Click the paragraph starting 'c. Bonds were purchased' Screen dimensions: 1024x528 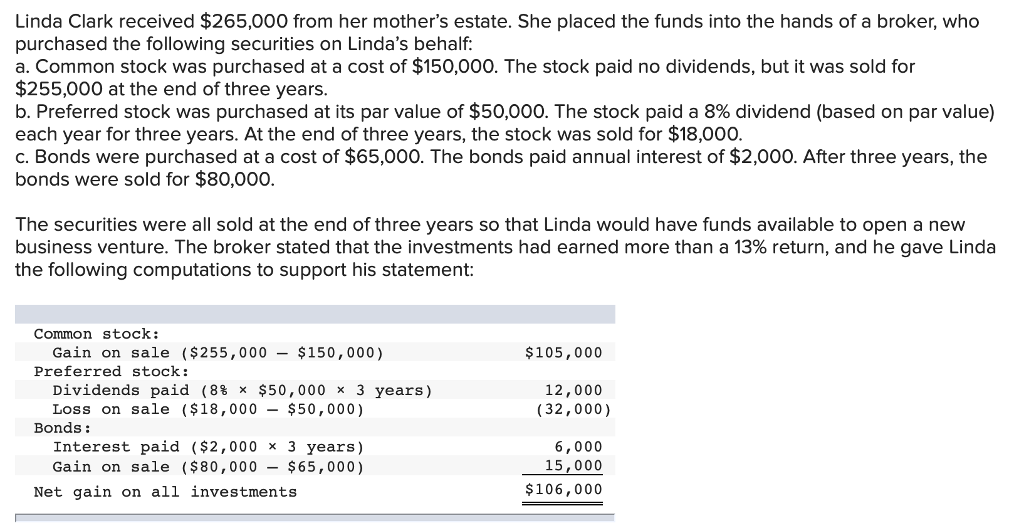501,168
